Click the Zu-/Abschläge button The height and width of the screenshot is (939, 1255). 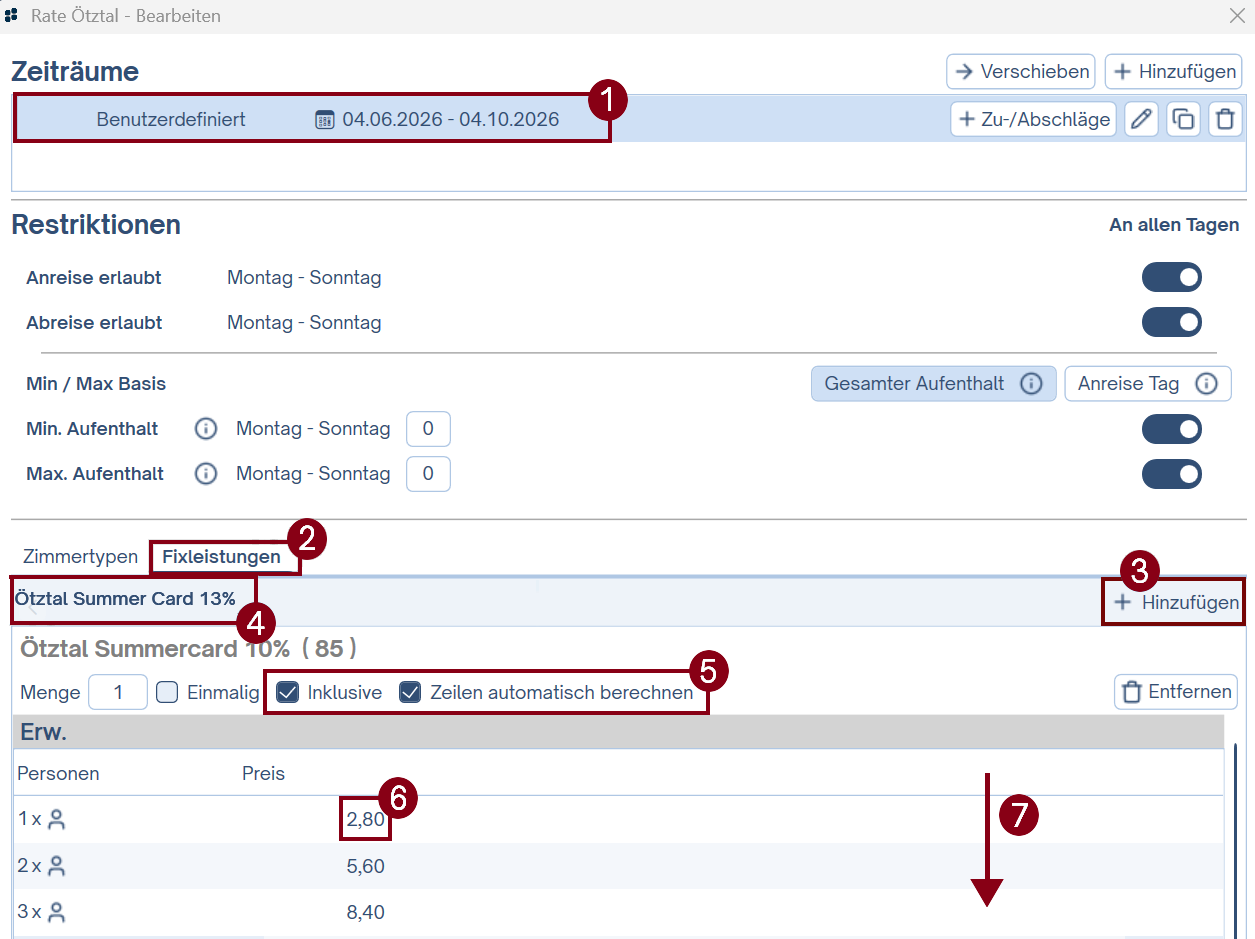(x=1033, y=120)
